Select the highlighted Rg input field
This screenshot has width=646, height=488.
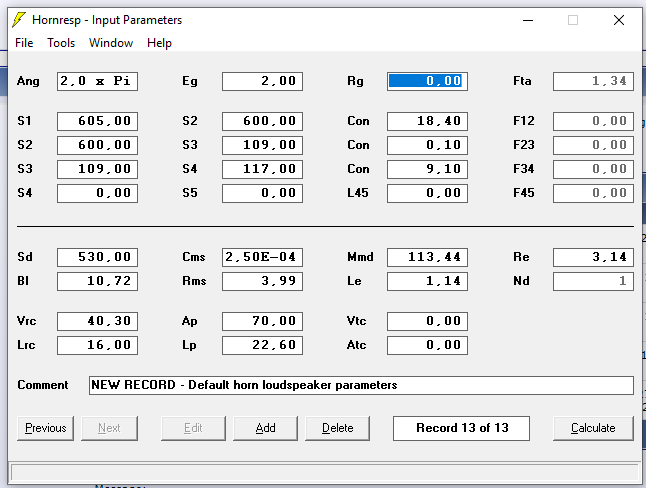coord(428,81)
